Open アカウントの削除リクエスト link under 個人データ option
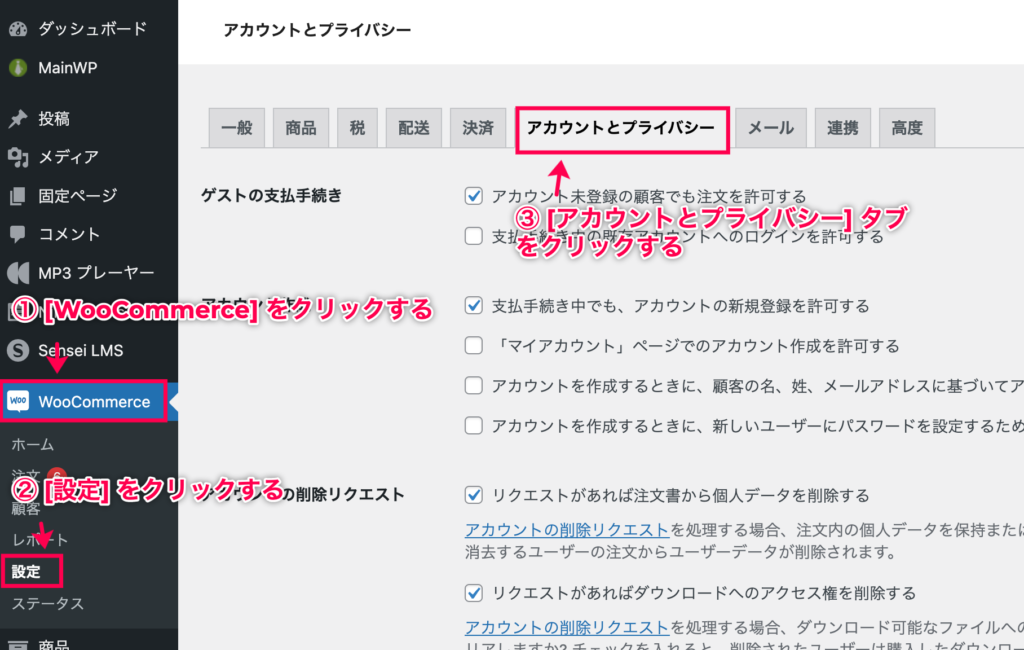The height and width of the screenshot is (650, 1024). (567, 530)
